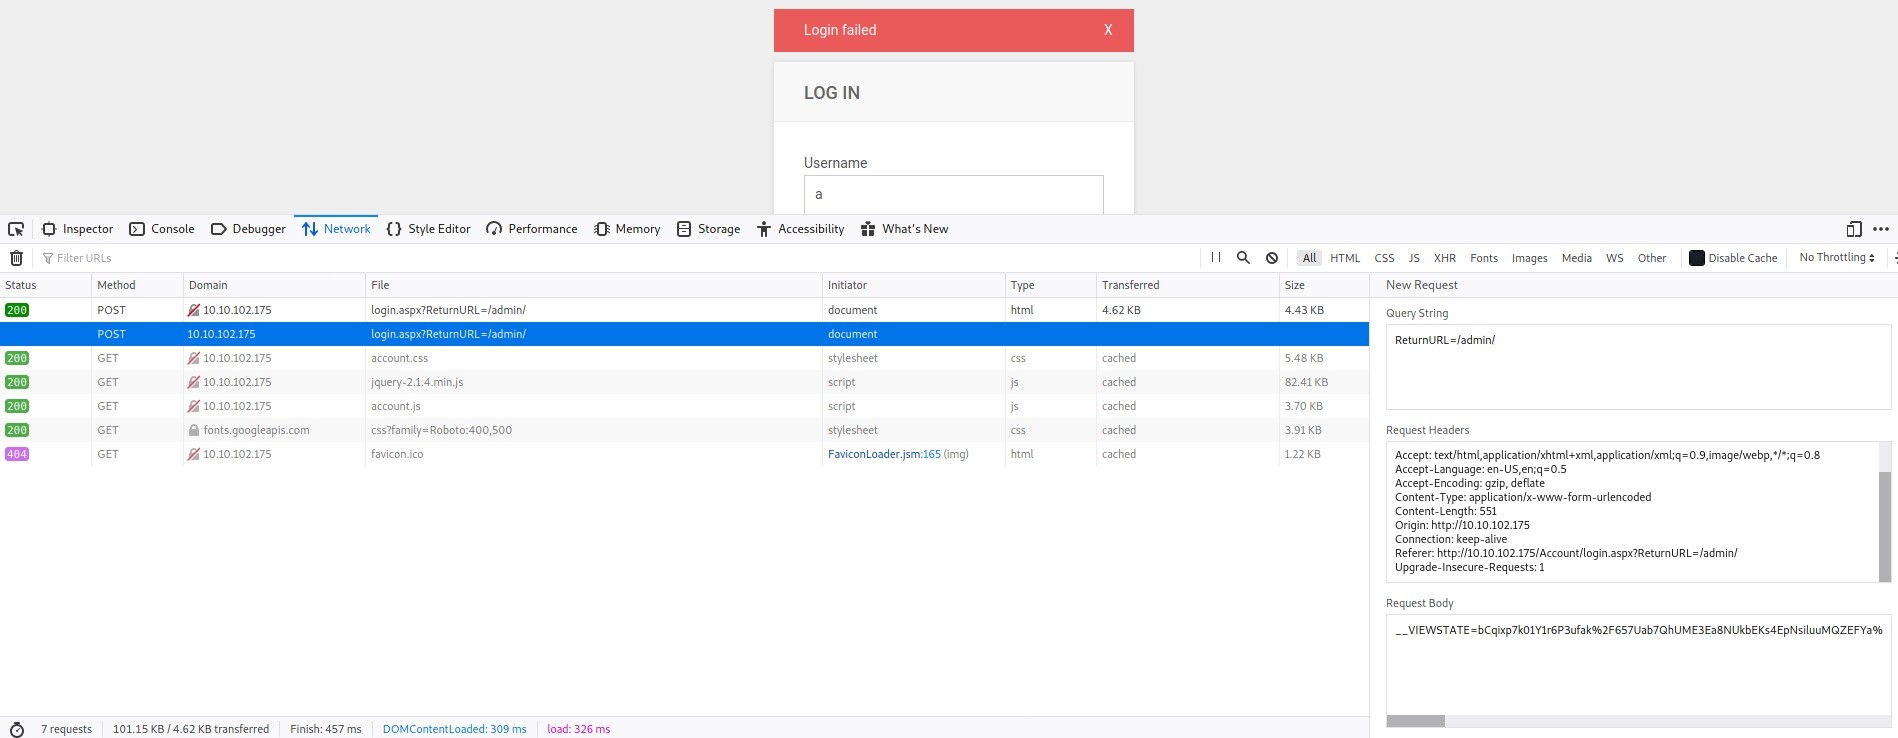
Task: Open DevTools three-dot options menu
Action: tap(1880, 229)
